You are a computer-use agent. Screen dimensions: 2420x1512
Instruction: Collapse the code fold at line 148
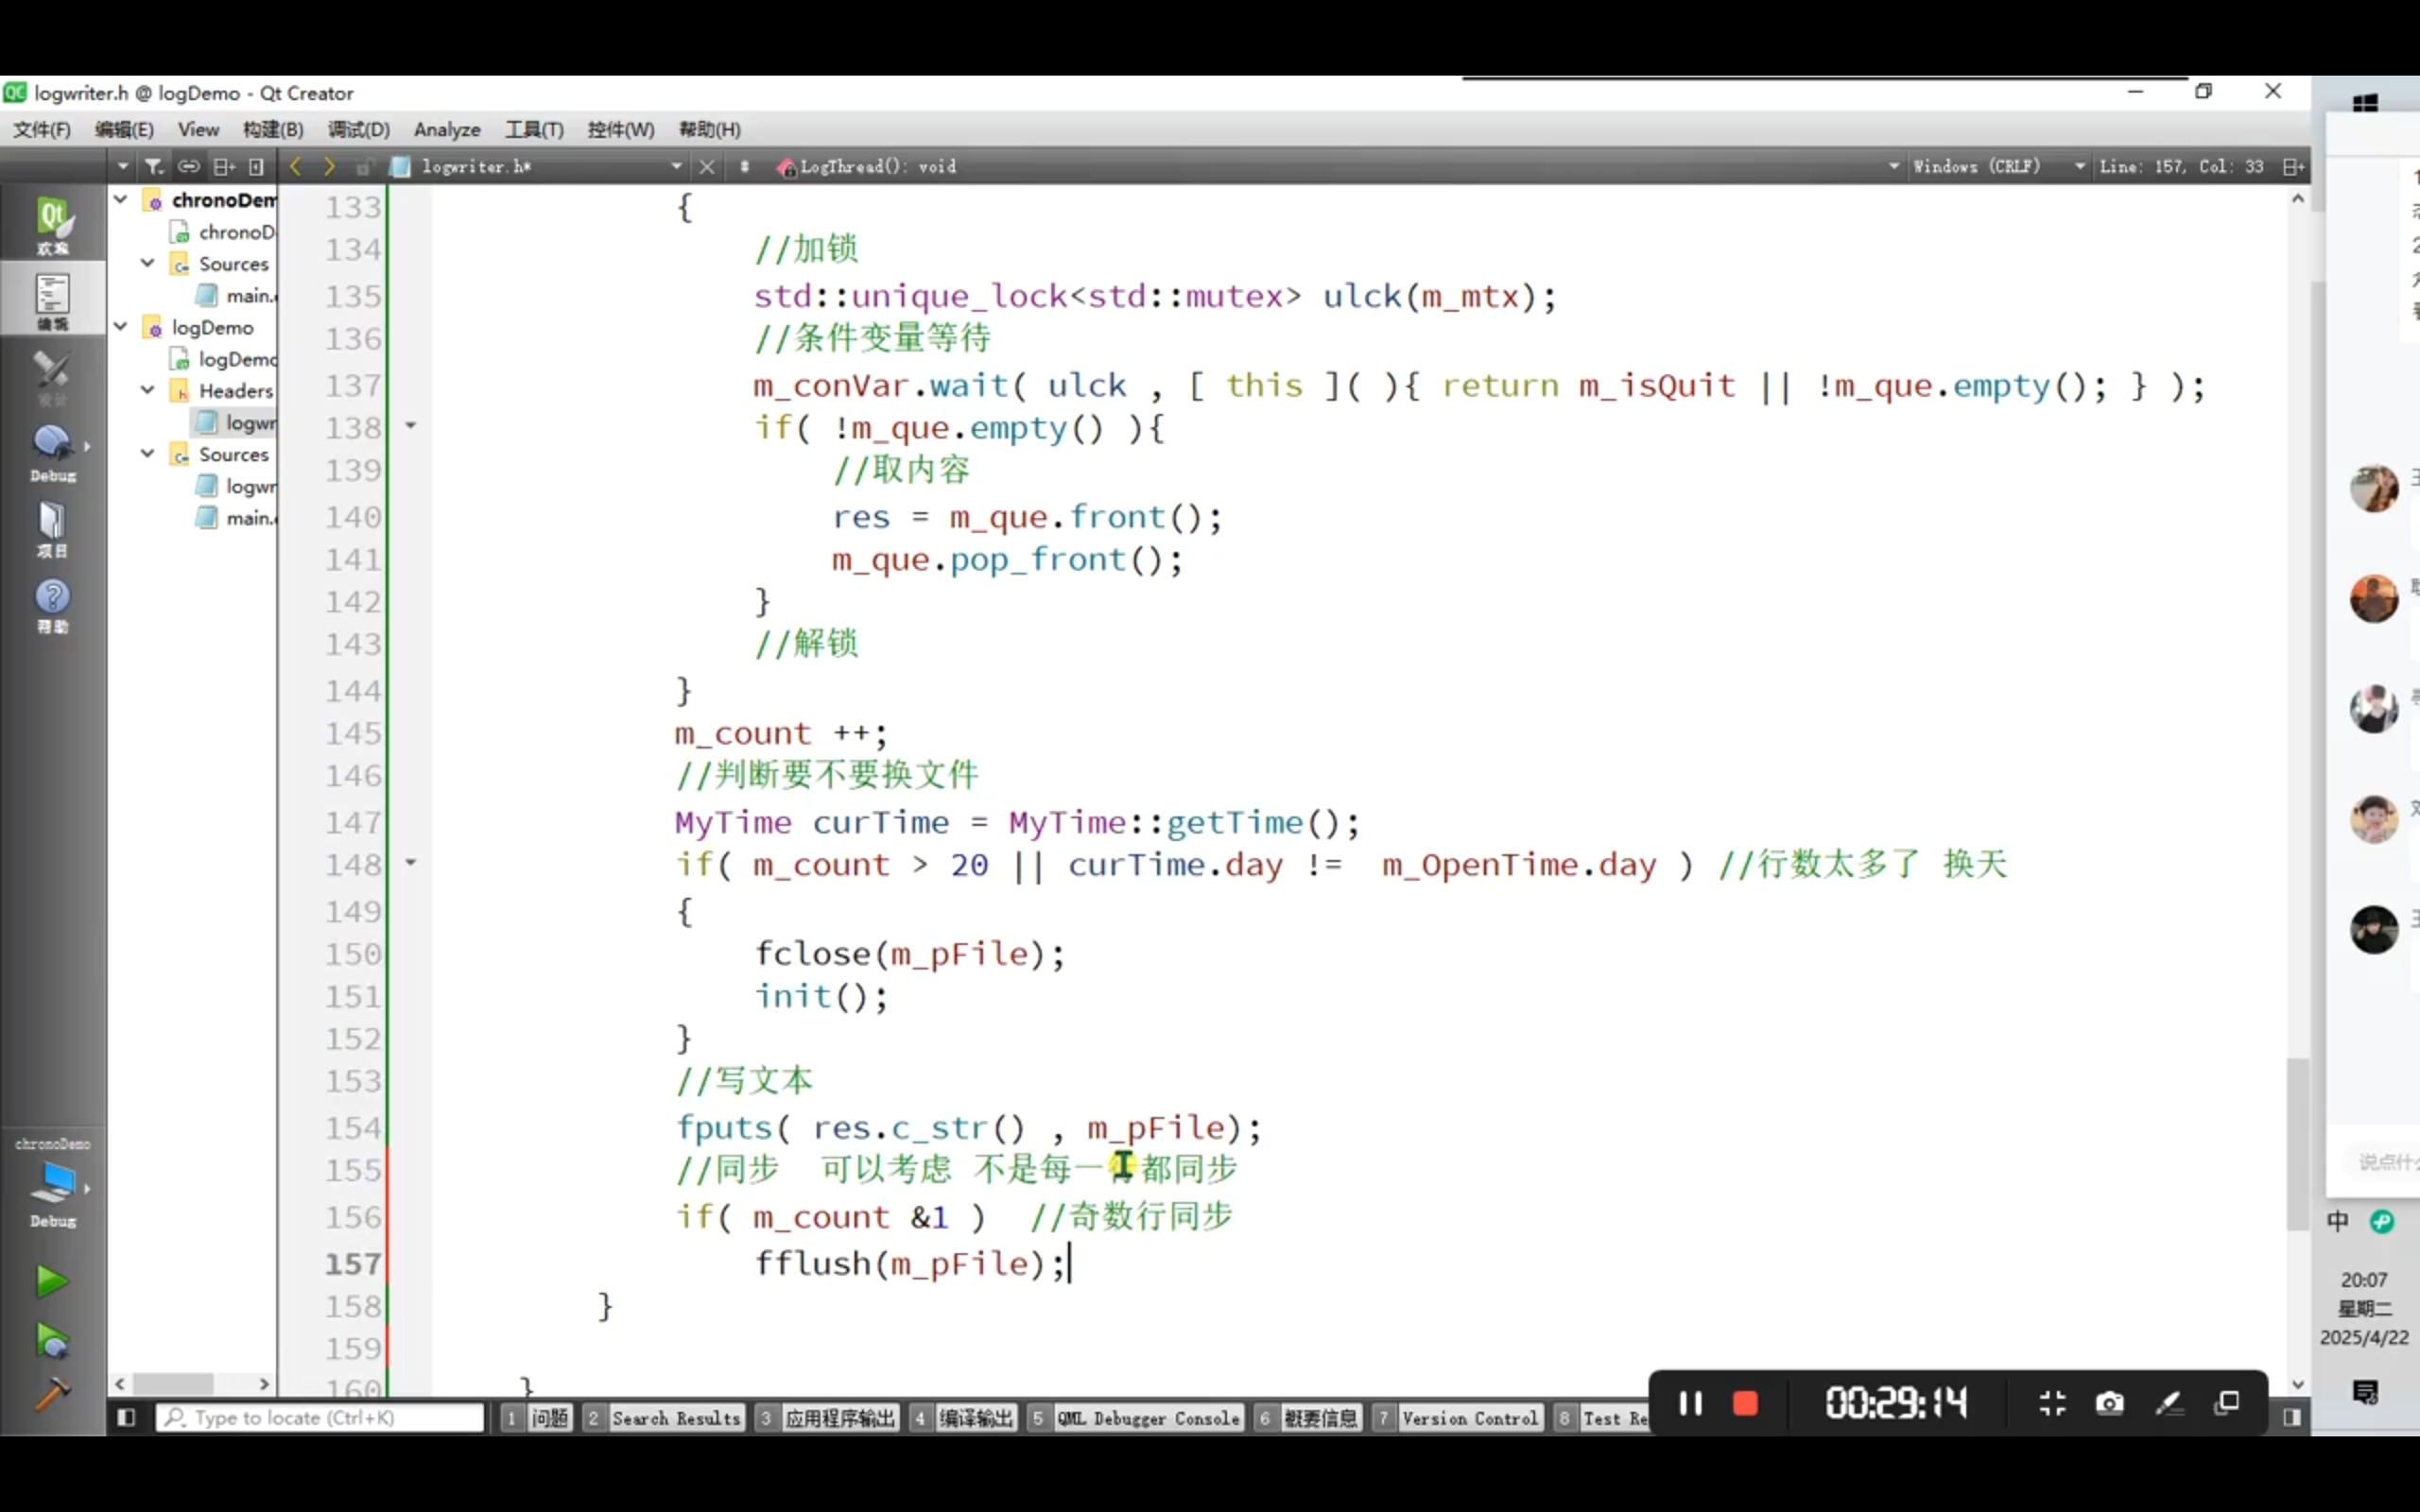point(410,862)
